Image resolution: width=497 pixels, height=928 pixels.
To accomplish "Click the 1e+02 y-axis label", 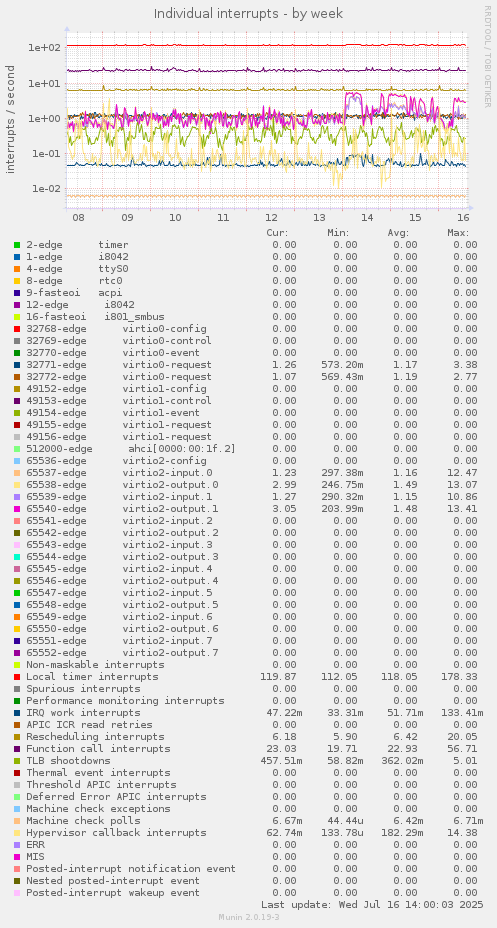I will (44, 47).
